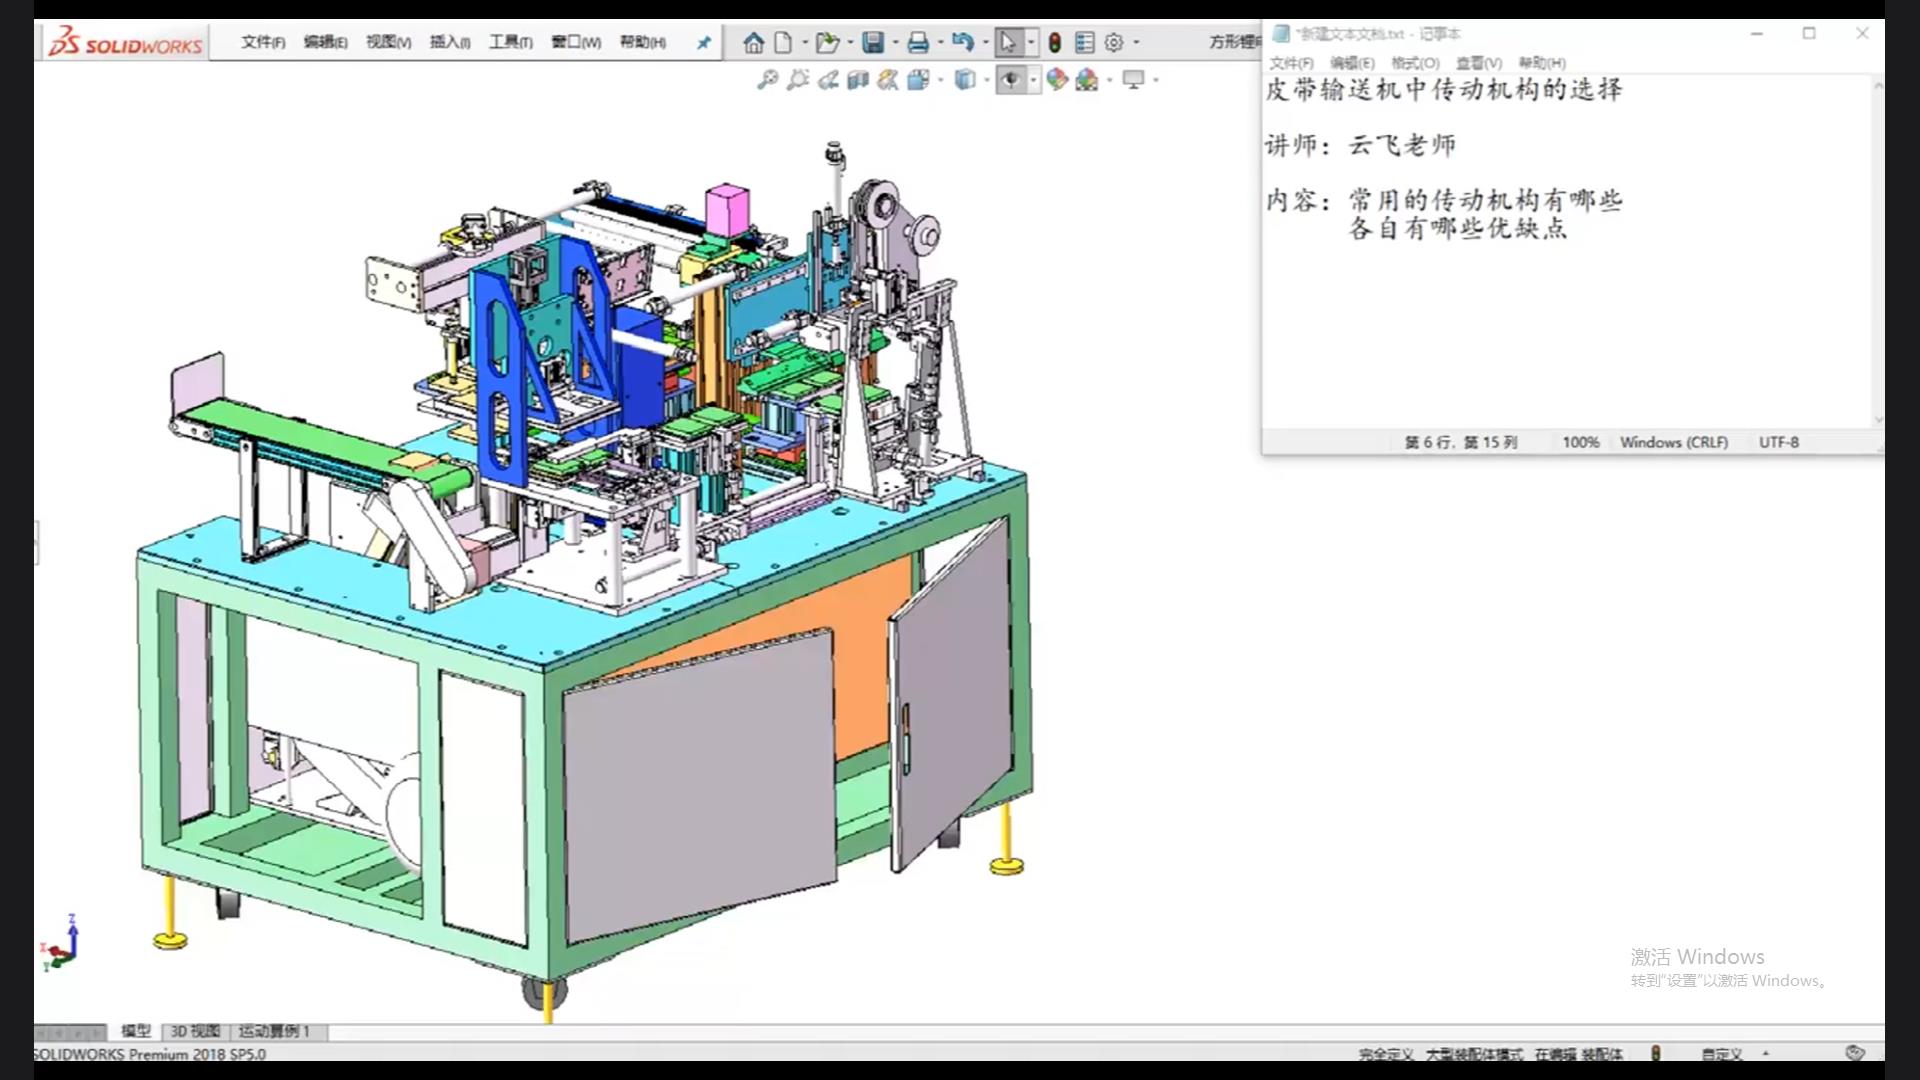Click status bar rebuild traffic light icon
This screenshot has width=1920, height=1080.
tap(1655, 1053)
